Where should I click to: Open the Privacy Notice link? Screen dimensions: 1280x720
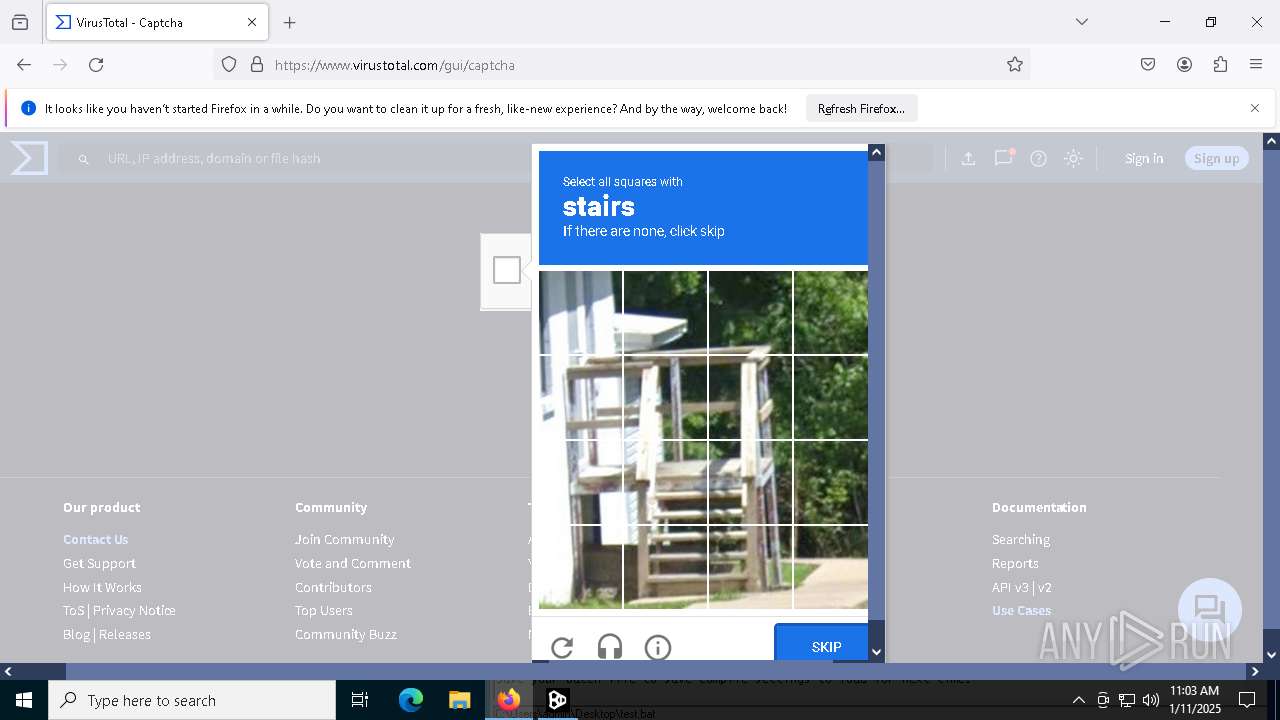(134, 610)
